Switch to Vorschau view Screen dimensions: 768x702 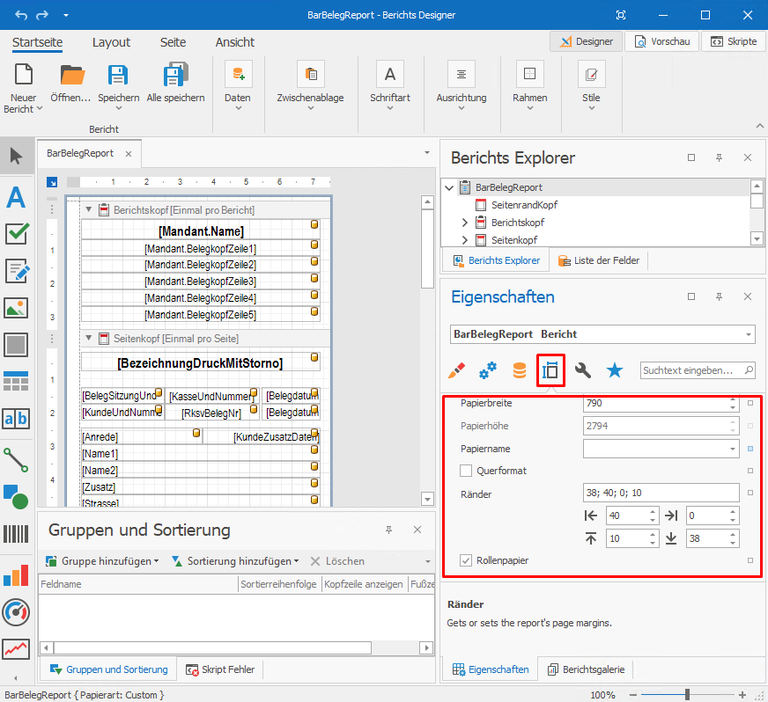click(x=662, y=42)
